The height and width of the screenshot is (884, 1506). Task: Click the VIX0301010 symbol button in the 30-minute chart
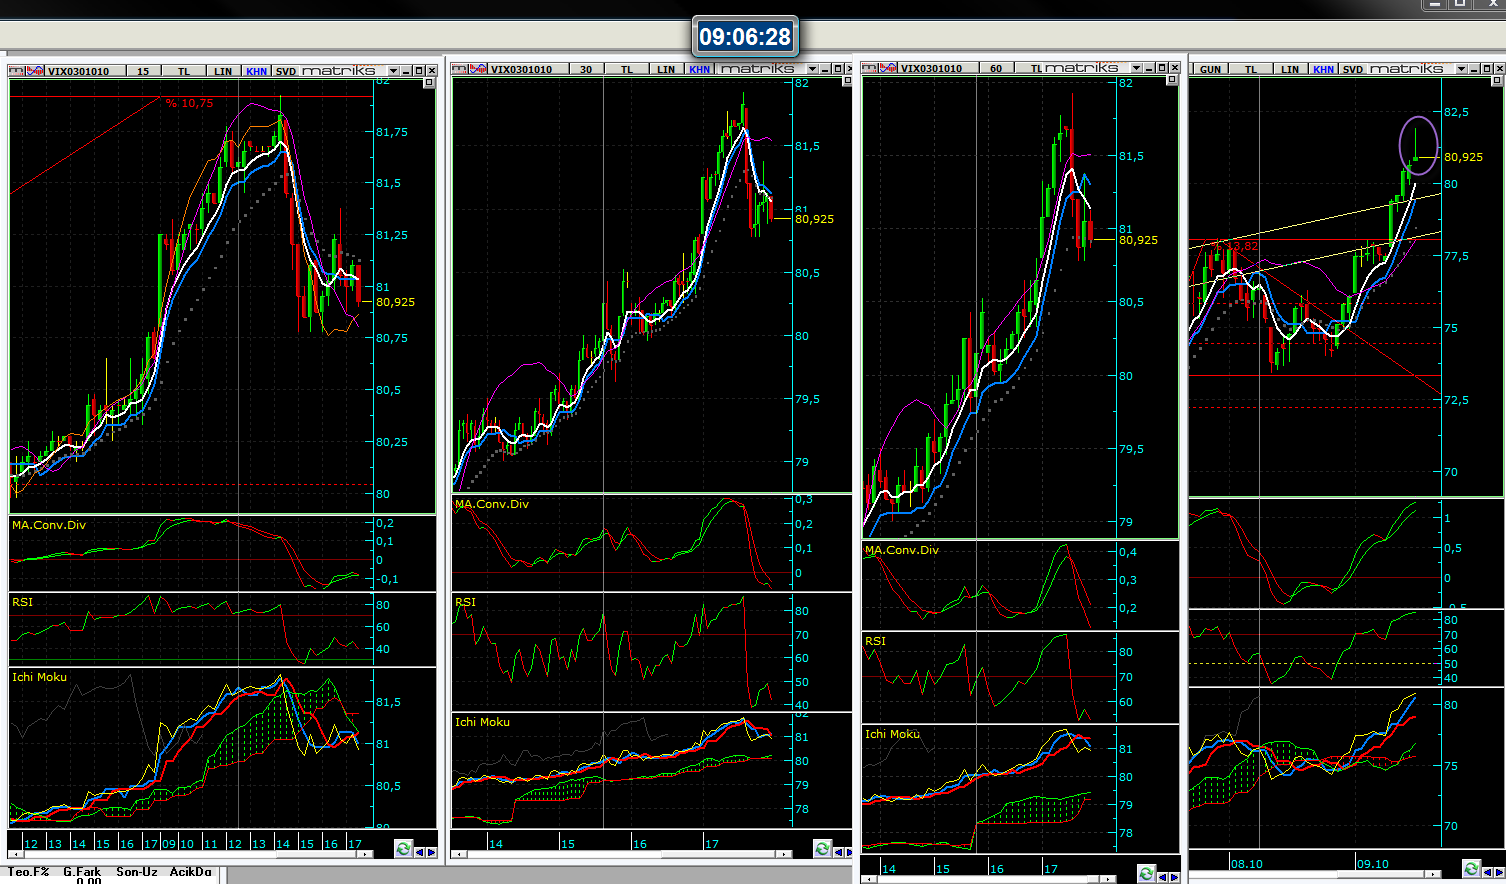point(521,69)
